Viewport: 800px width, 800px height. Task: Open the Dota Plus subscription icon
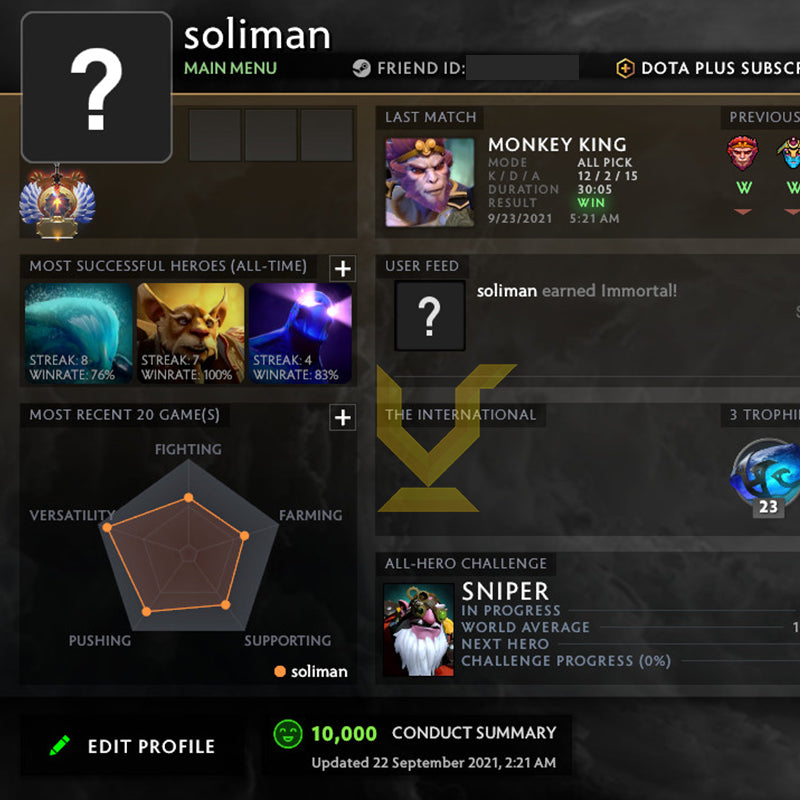625,68
